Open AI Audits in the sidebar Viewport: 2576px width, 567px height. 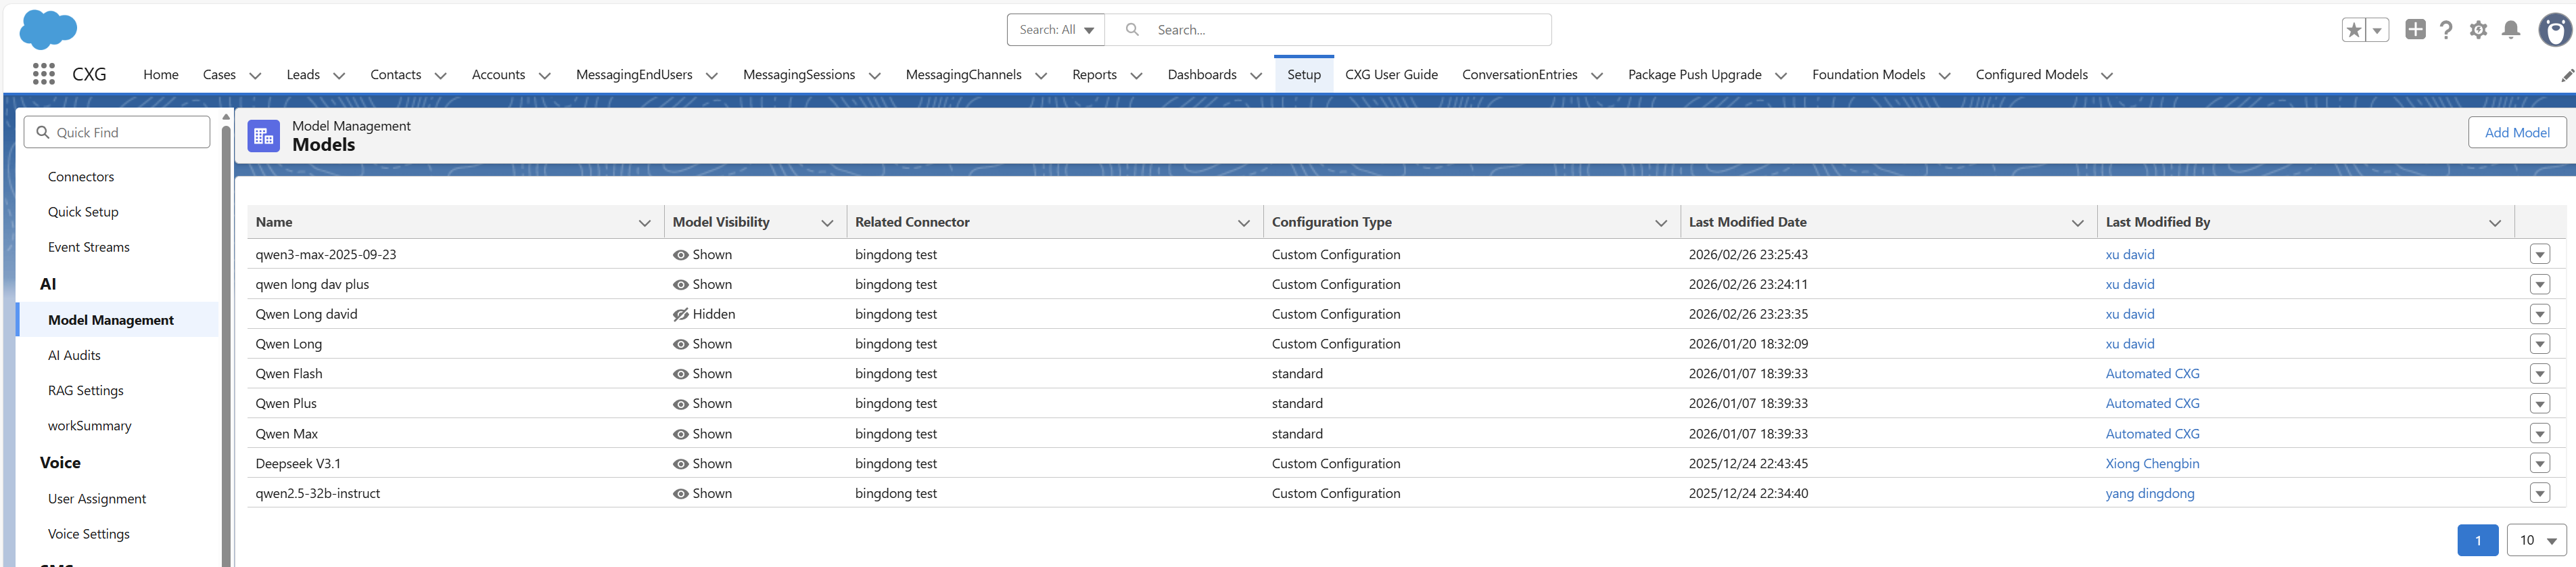click(x=74, y=355)
